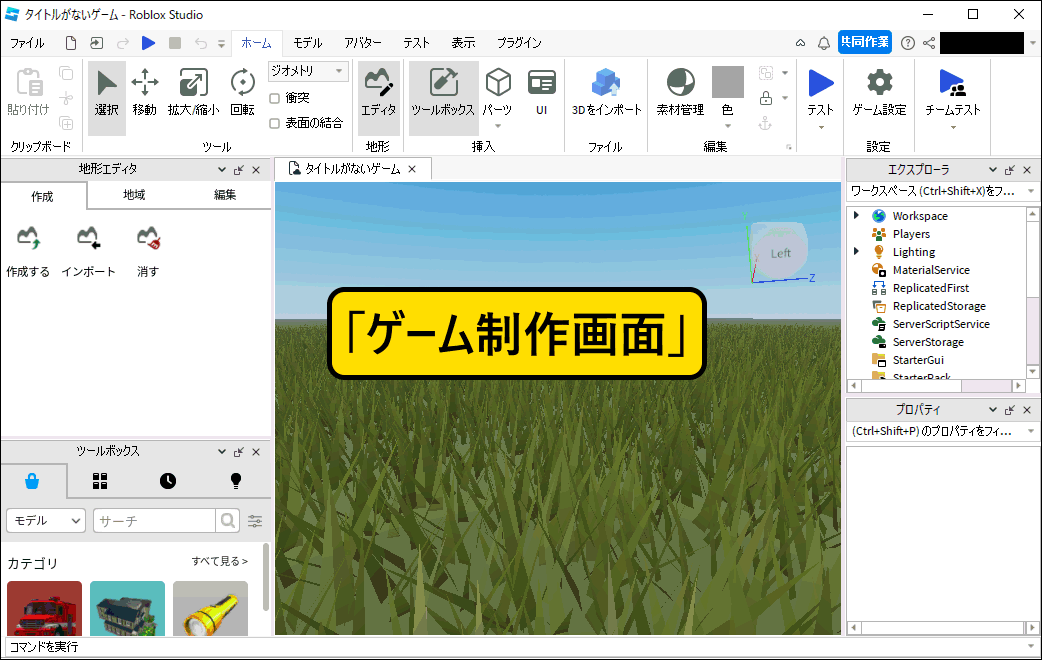
Task: Open the パーツ dropdown arrow
Action: (498, 126)
